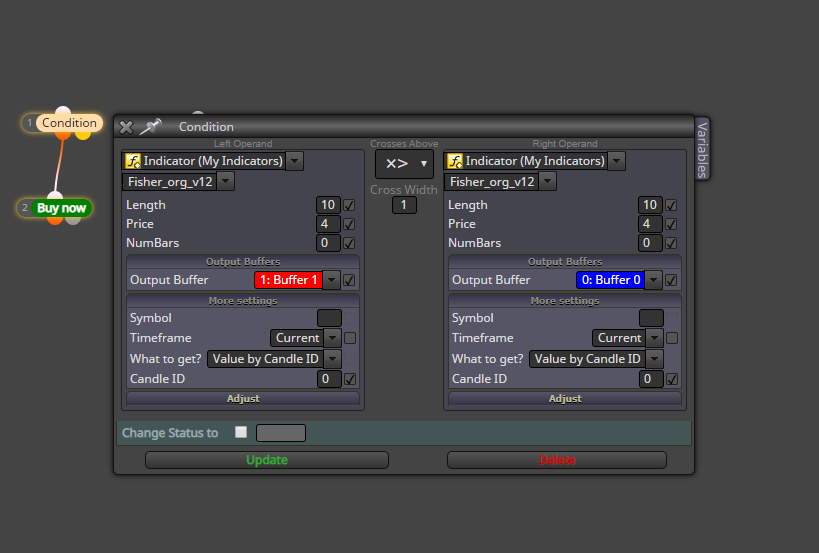819x553 pixels.
Task: Toggle left Output Buffer checkbox
Action: coord(349,280)
